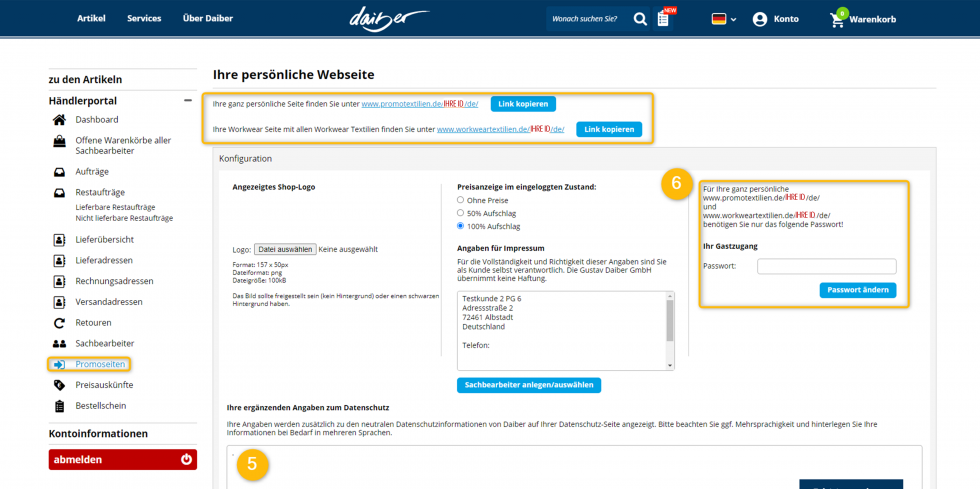Viewport: 980px width, 489px height.
Task: Click the Daiber logo
Action: point(389,19)
